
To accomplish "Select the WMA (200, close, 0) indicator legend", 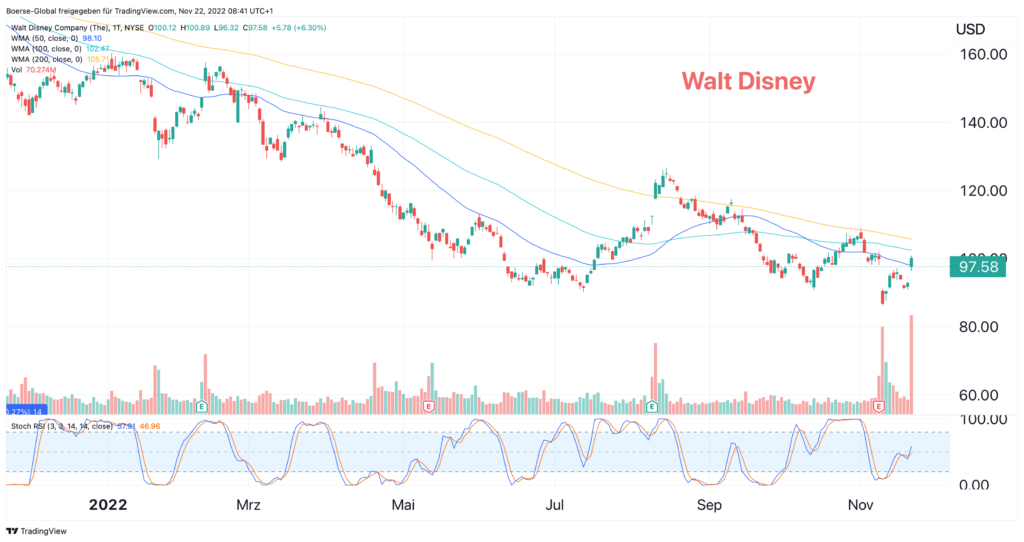I will pos(48,59).
